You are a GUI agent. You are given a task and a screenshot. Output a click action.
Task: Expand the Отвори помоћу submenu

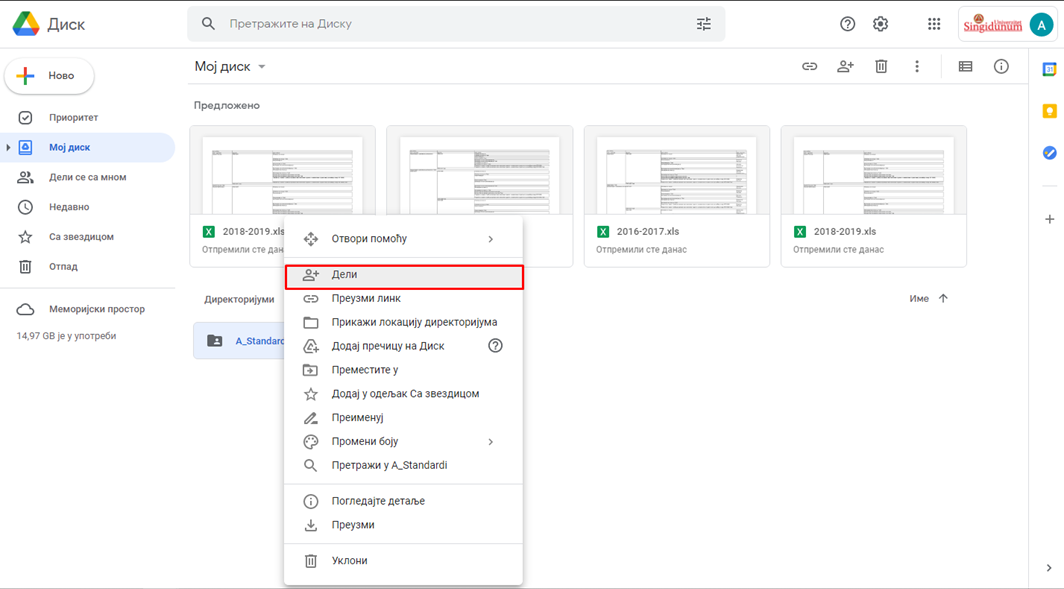pyautogui.click(x=490, y=239)
